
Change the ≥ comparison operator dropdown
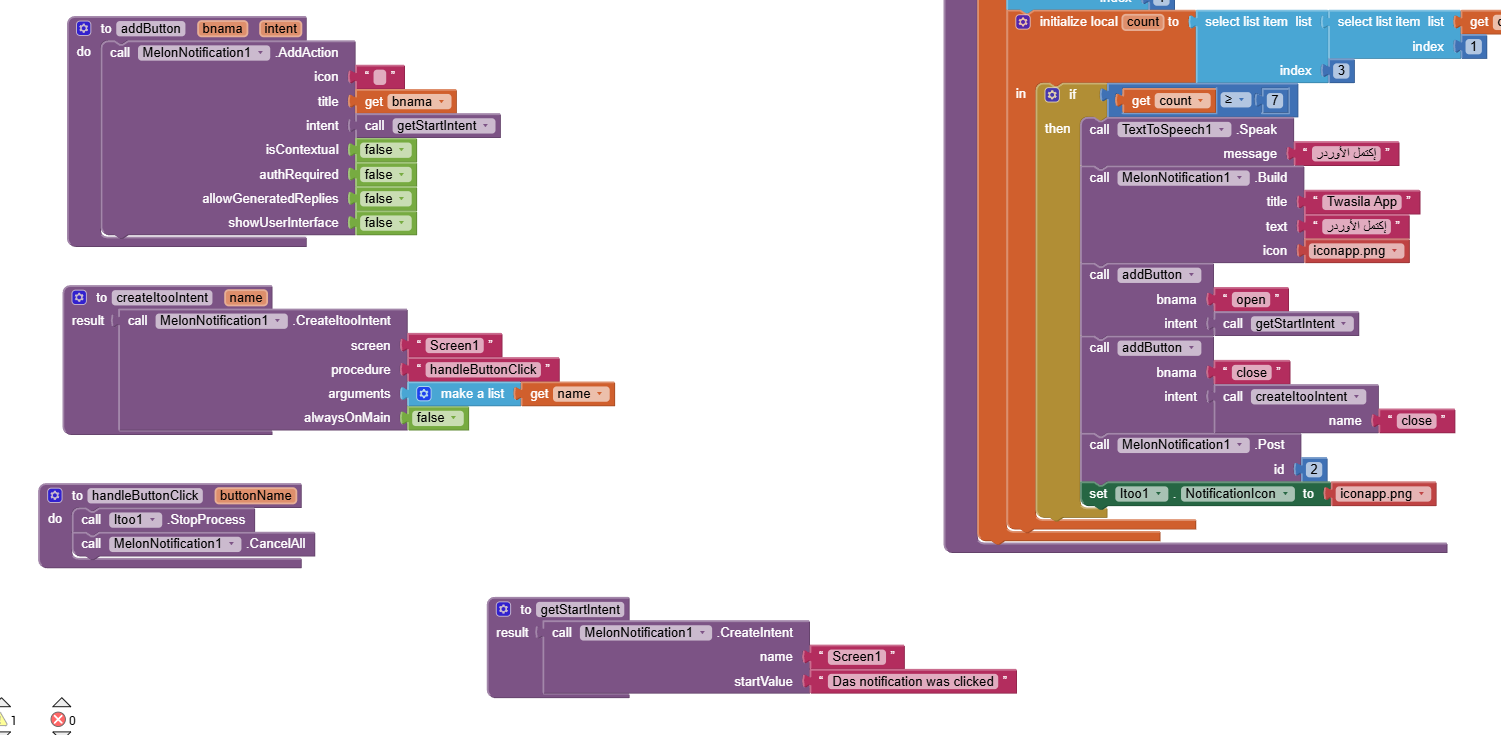click(x=1234, y=101)
